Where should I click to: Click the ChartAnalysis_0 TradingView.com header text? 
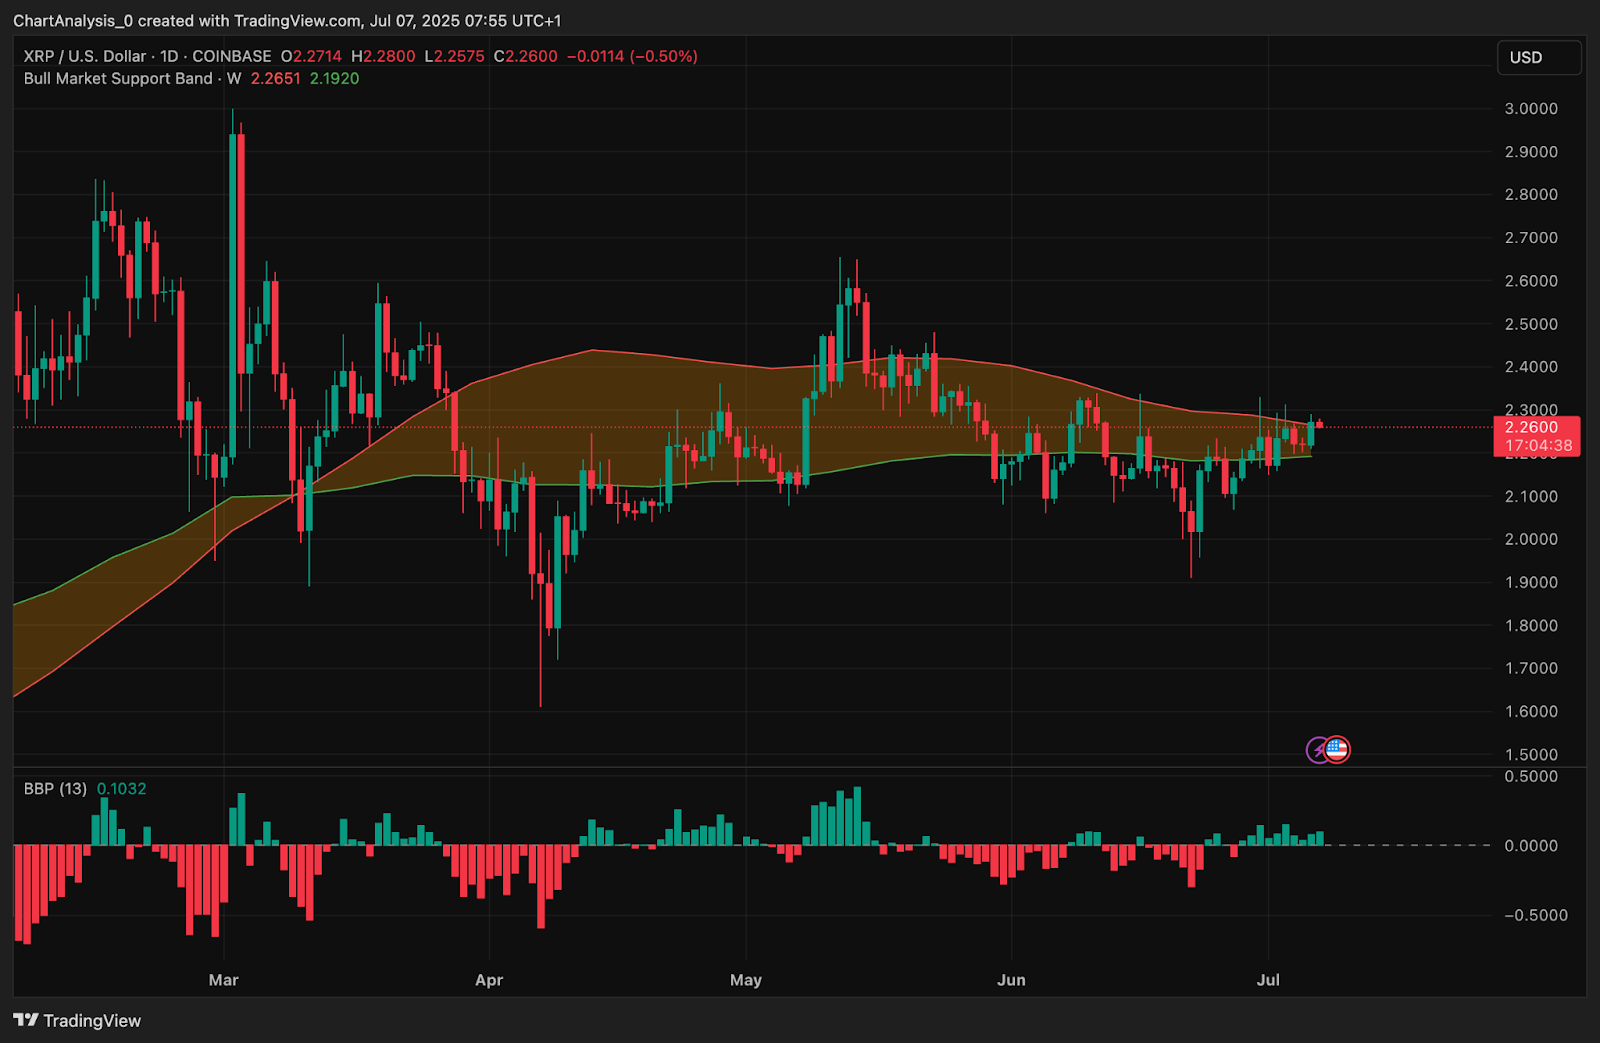tap(287, 20)
